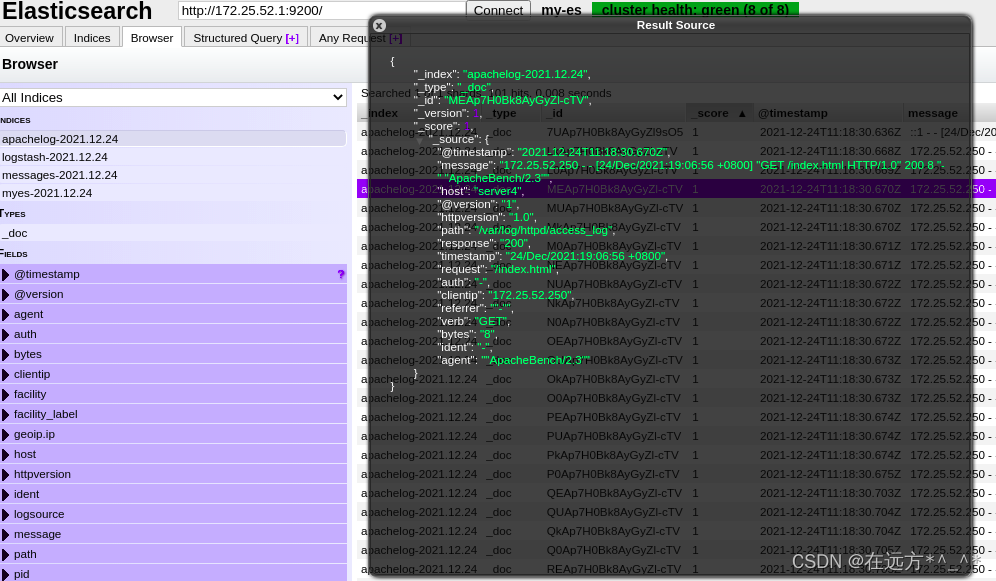Open result row with id PkAp7H0Bk8AyGyZl-cTV

(x=676, y=455)
